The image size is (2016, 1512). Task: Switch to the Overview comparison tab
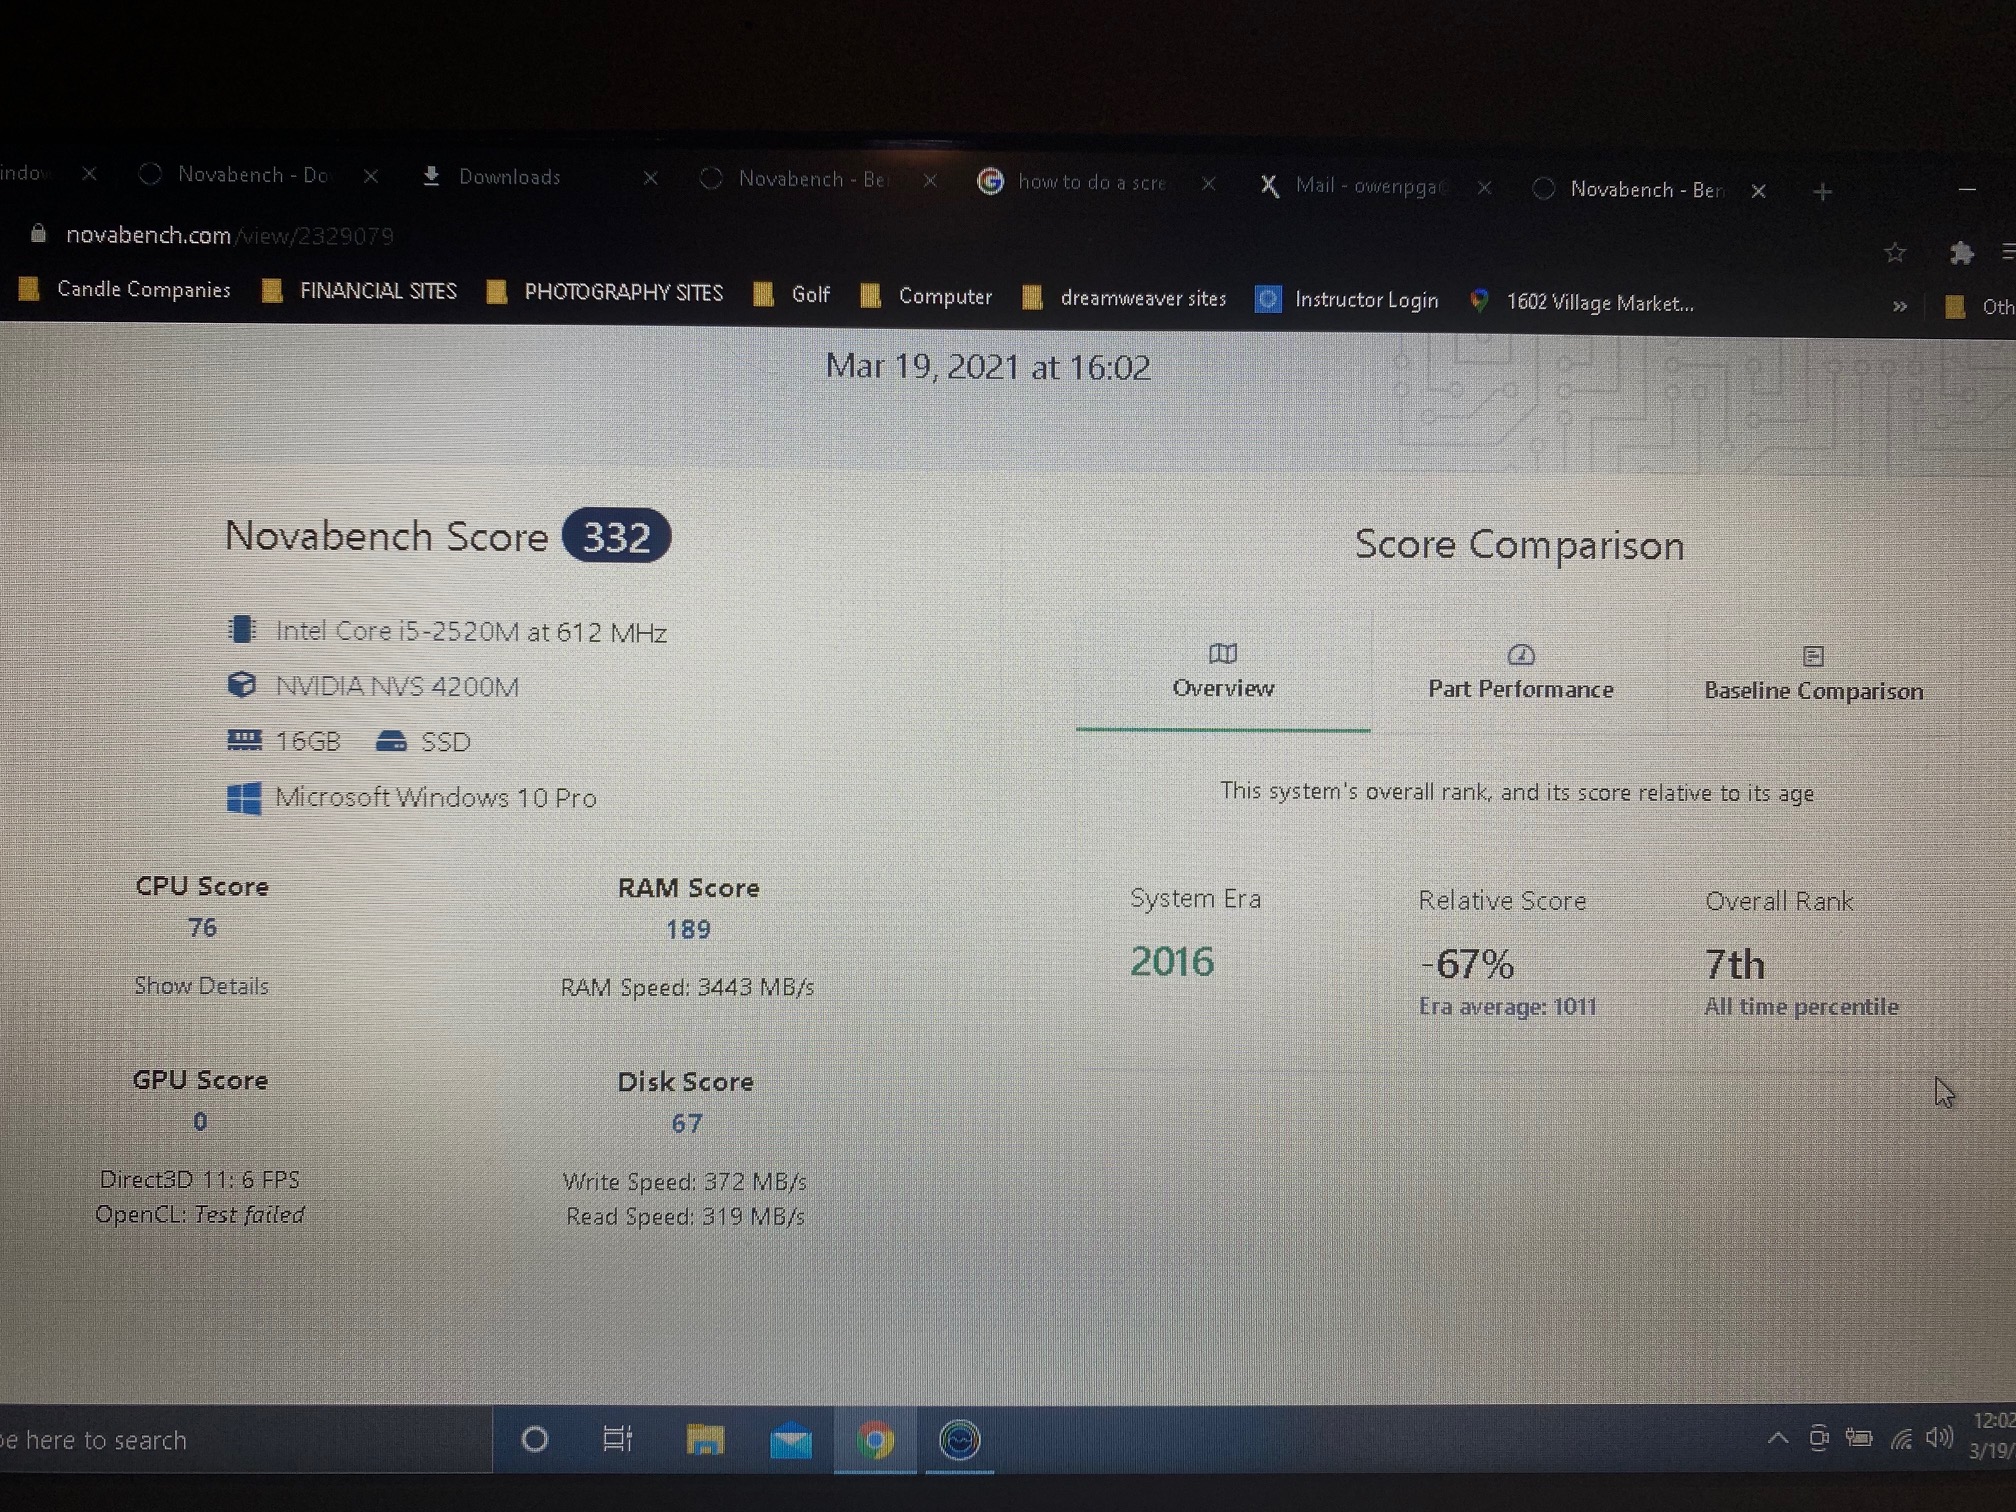click(1222, 672)
